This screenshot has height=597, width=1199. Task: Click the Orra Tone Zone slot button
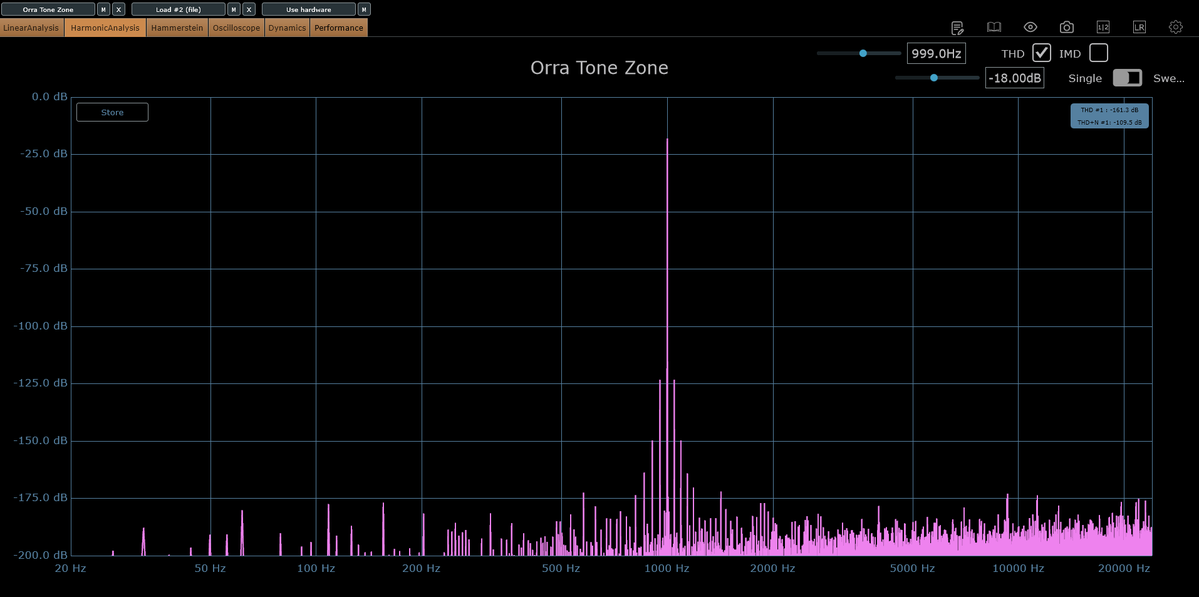click(x=48, y=9)
